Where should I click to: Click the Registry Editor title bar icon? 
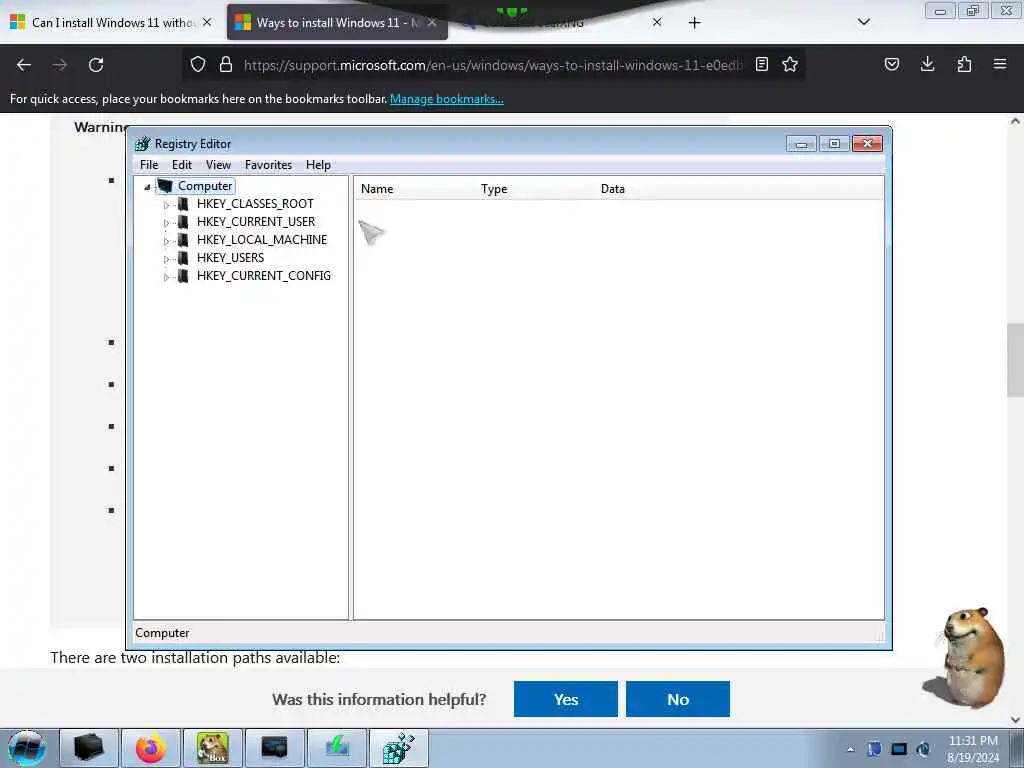(142, 144)
